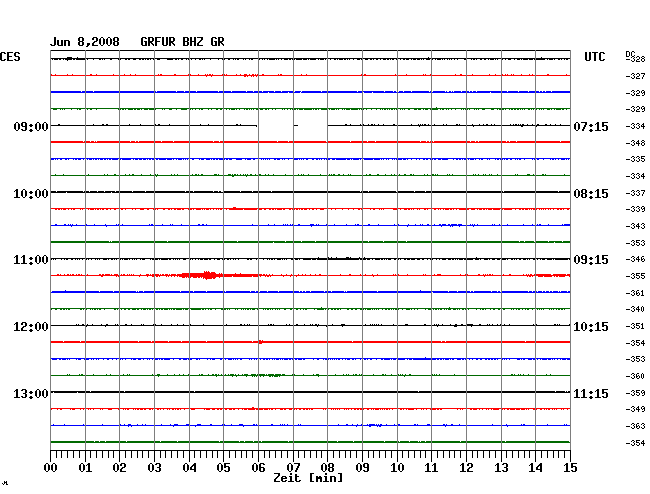Click minute axis tick label "09" below the plot
This screenshot has width=650, height=494.
click(x=362, y=468)
